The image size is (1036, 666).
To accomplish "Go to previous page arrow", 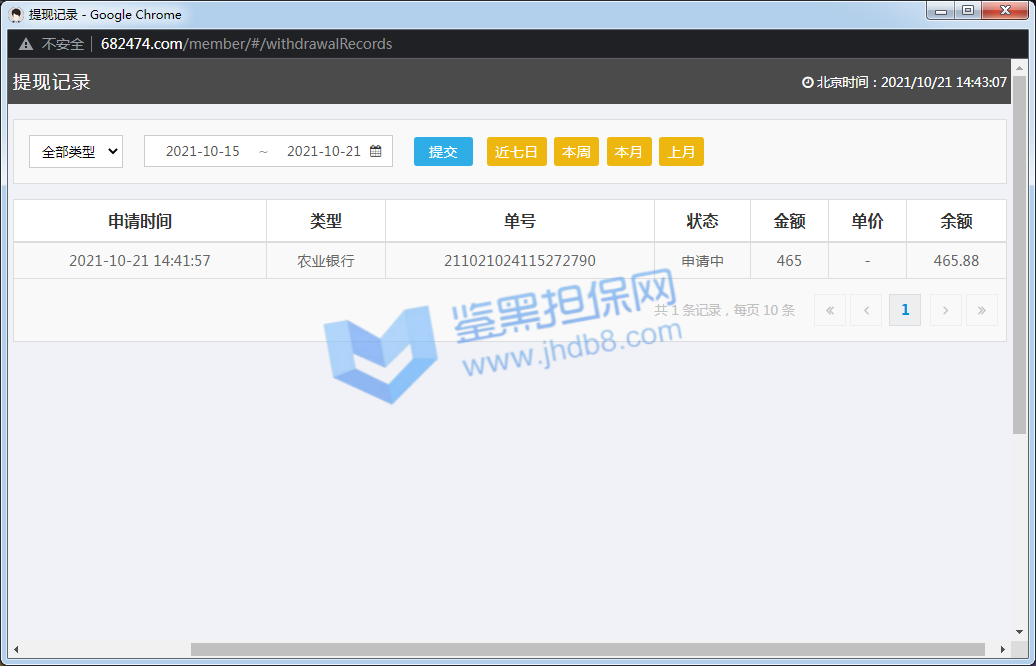I will tap(865, 310).
